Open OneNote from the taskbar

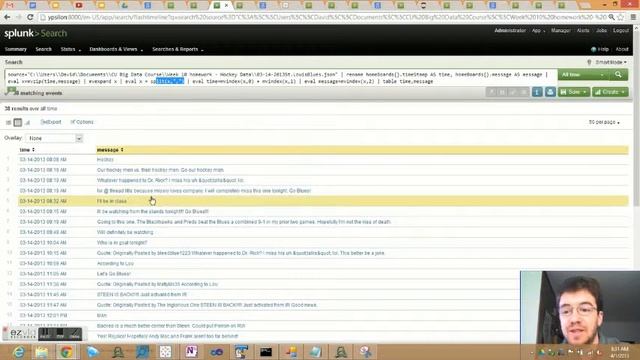[191, 351]
